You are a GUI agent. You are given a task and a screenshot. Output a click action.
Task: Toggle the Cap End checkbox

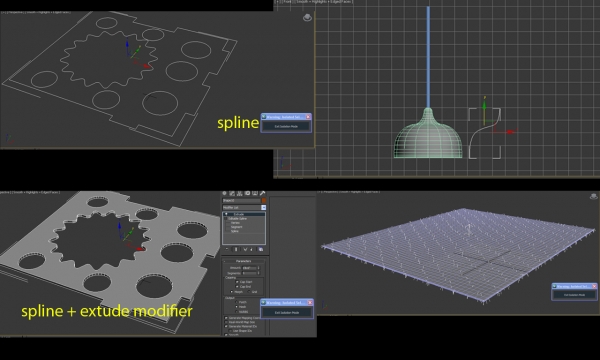237,287
